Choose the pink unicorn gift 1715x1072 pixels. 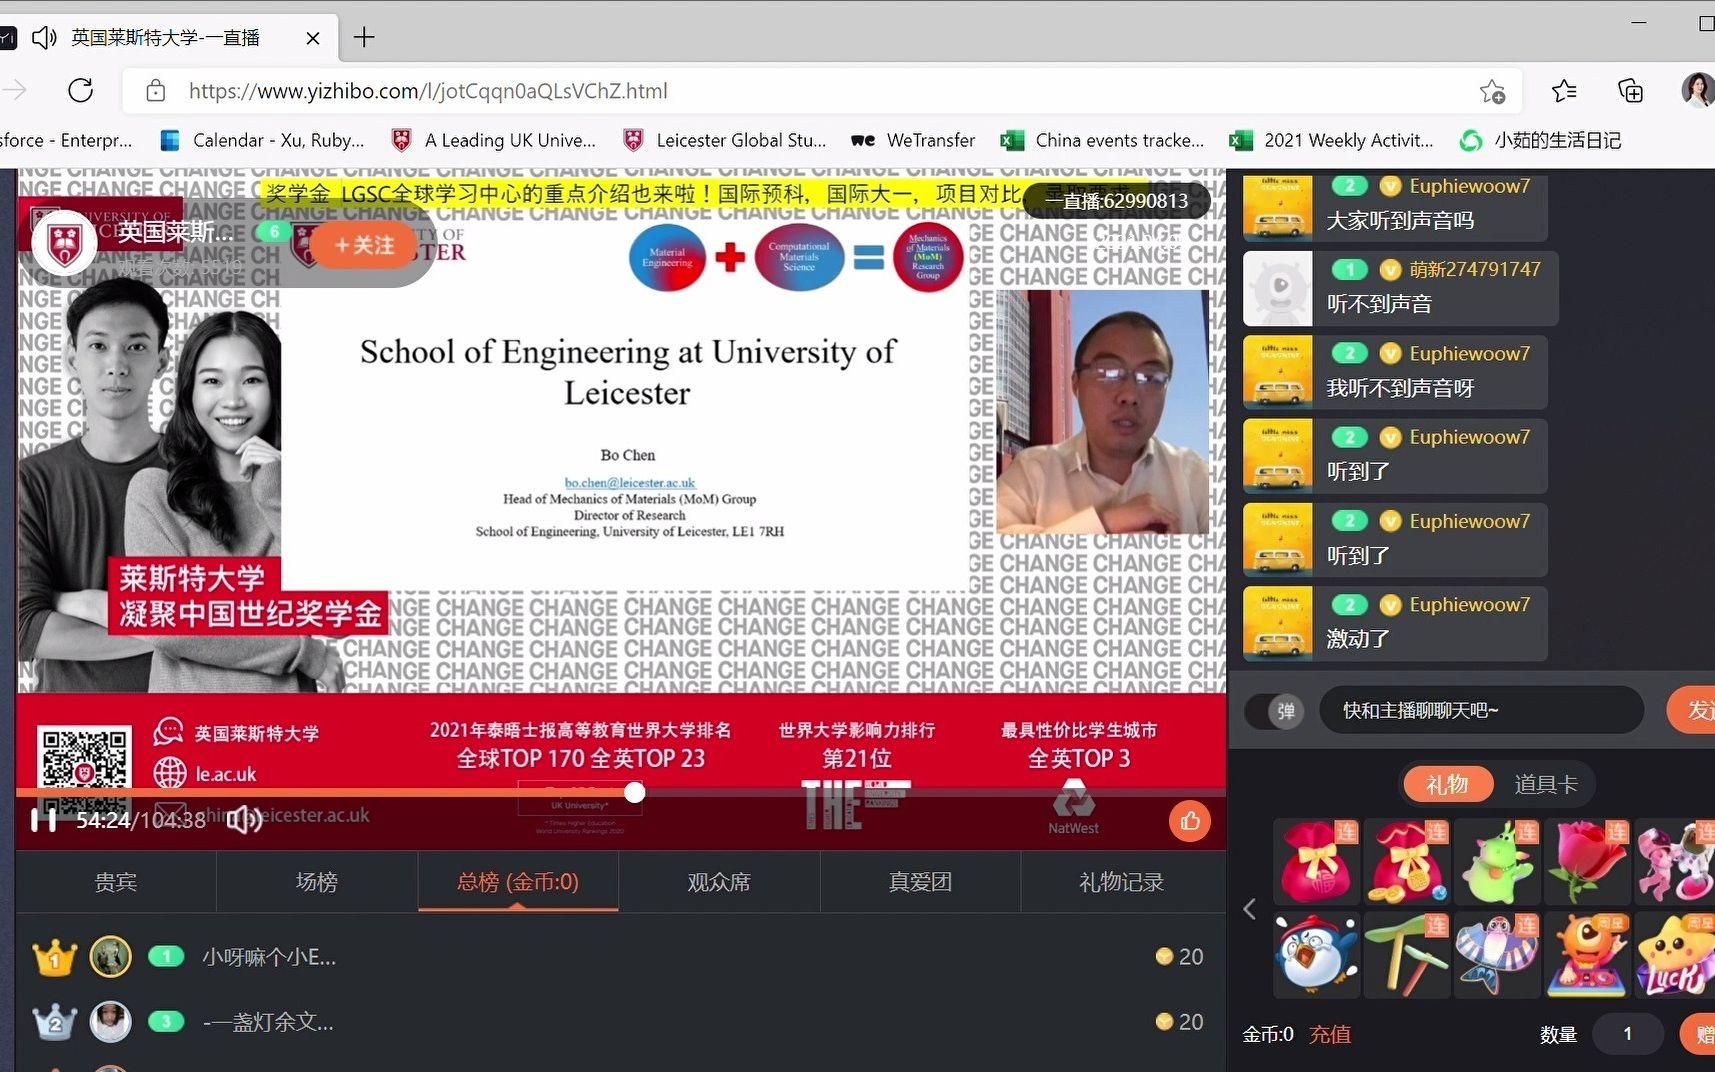coord(1675,862)
